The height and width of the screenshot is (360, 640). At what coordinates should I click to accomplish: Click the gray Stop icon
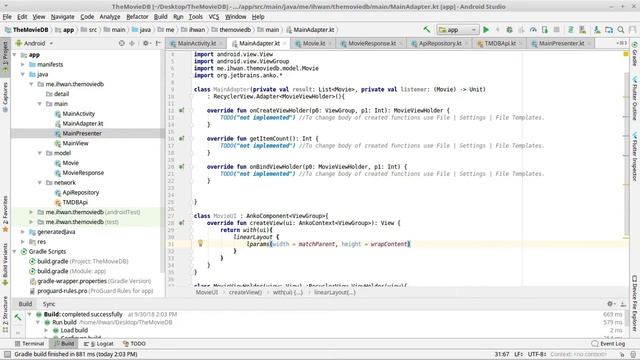556,29
